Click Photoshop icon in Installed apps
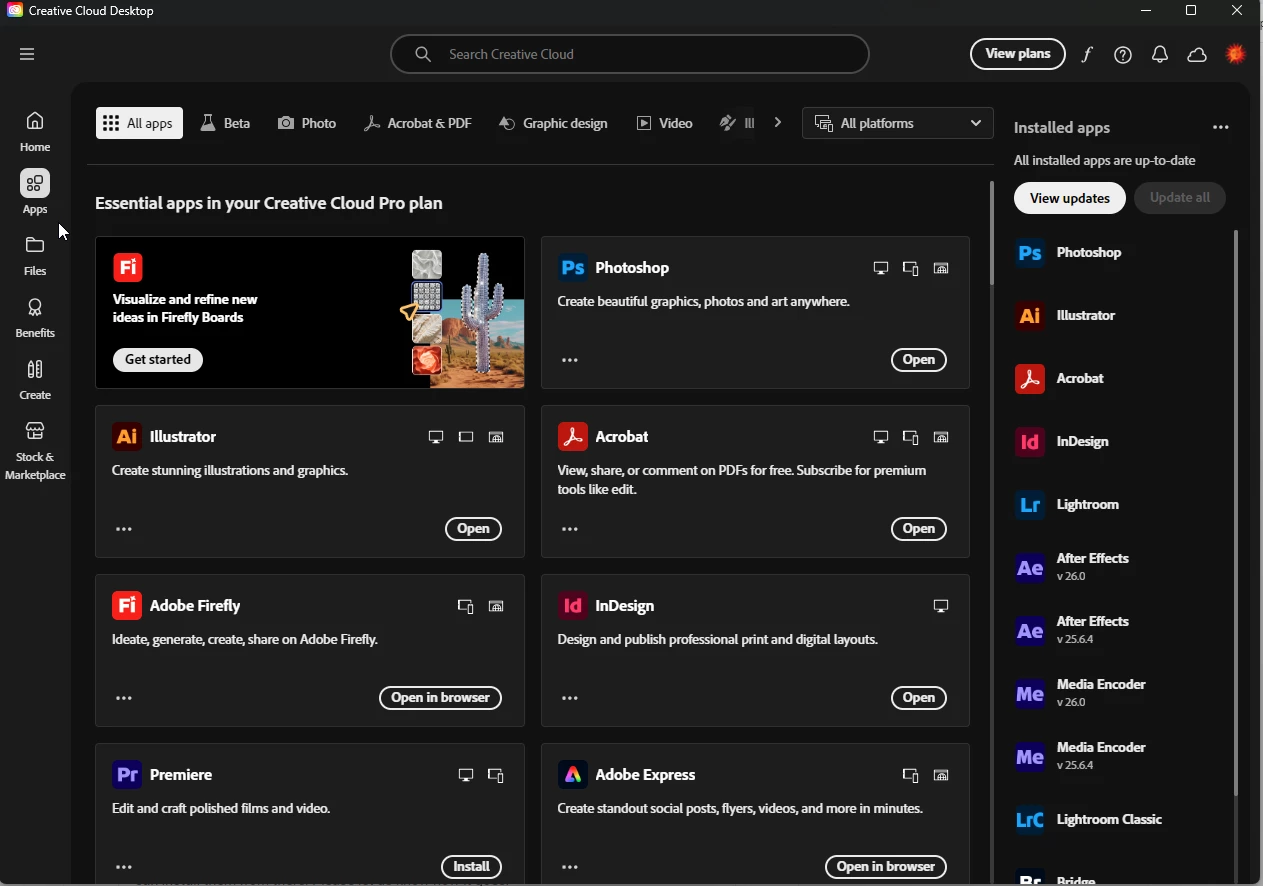Viewport: 1263px width, 886px height. tap(1030, 253)
